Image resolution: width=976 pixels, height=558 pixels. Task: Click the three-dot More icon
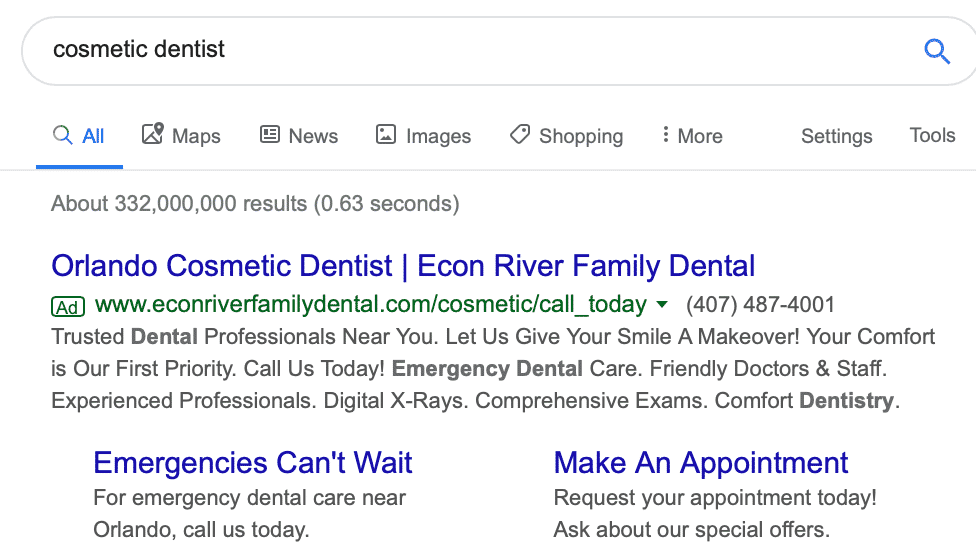[x=665, y=135]
